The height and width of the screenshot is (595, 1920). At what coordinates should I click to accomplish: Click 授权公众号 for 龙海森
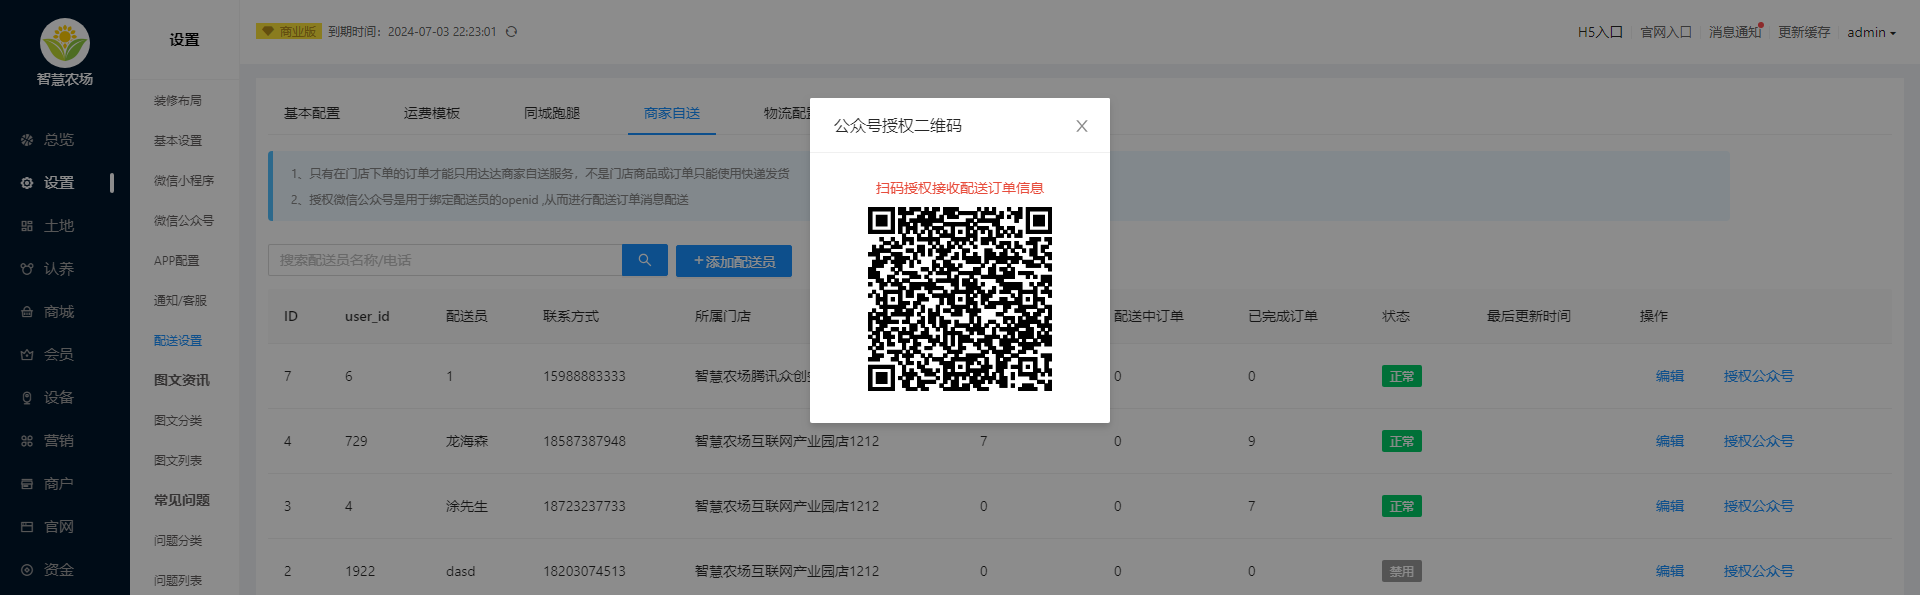click(x=1758, y=441)
